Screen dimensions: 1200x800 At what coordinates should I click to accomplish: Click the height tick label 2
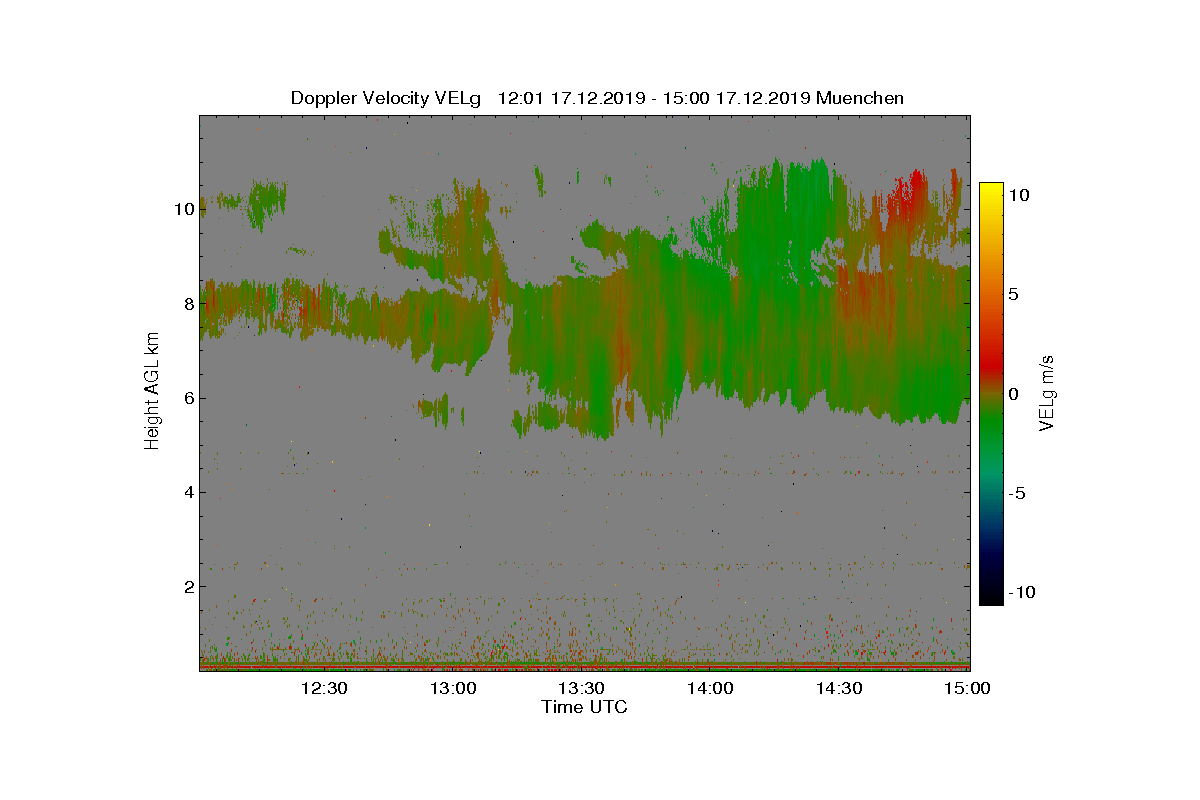[187, 586]
